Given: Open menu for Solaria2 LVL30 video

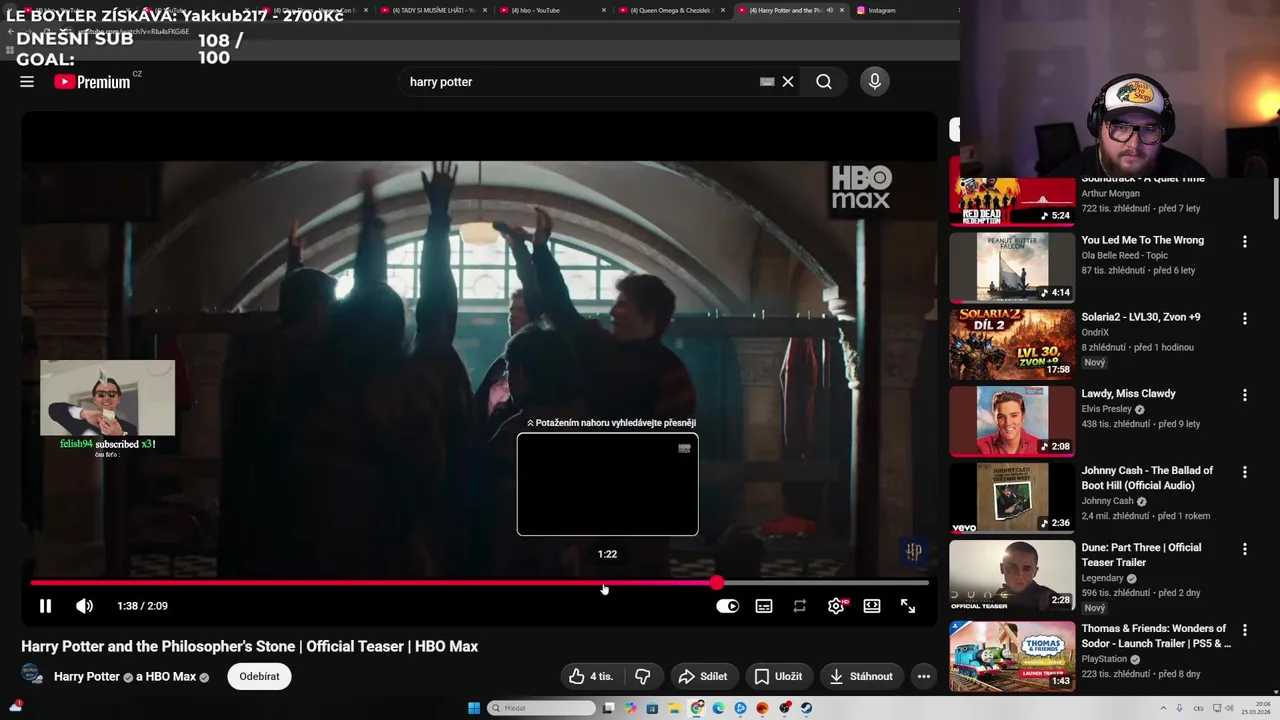Looking at the screenshot, I should 1245,319.
